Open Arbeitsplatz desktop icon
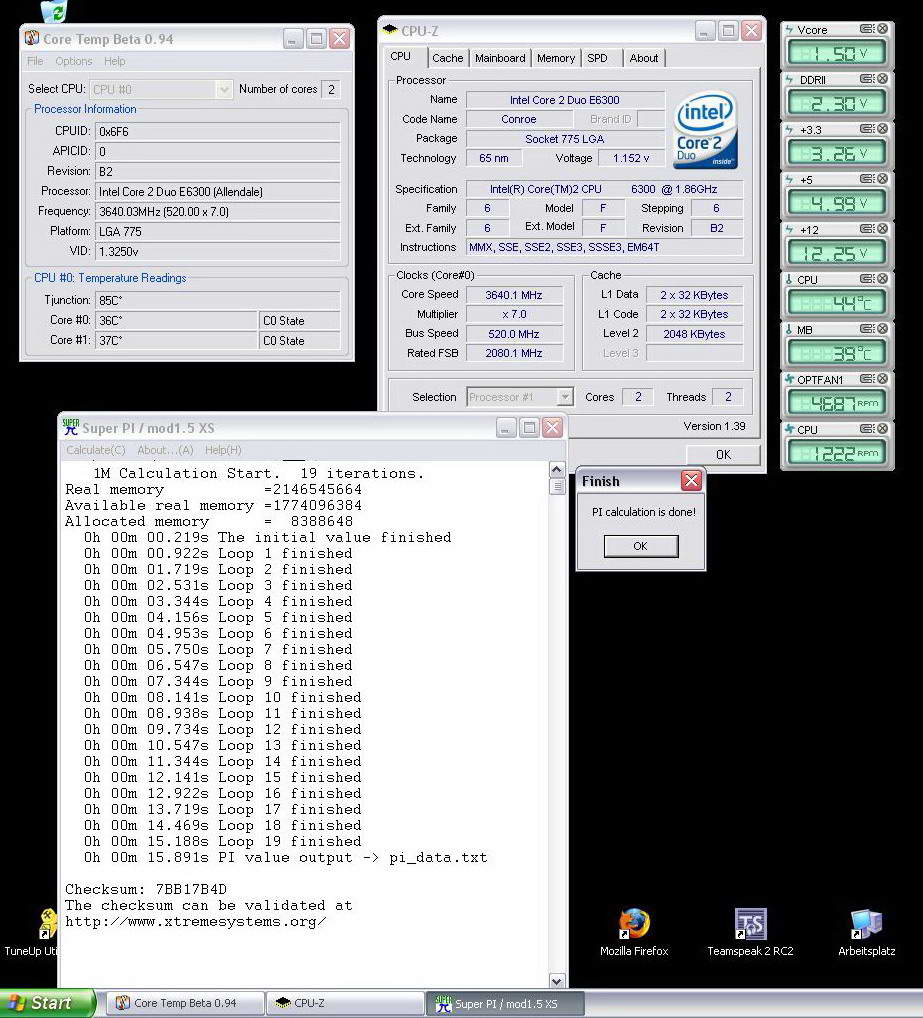This screenshot has width=923, height=1018. [x=867, y=932]
